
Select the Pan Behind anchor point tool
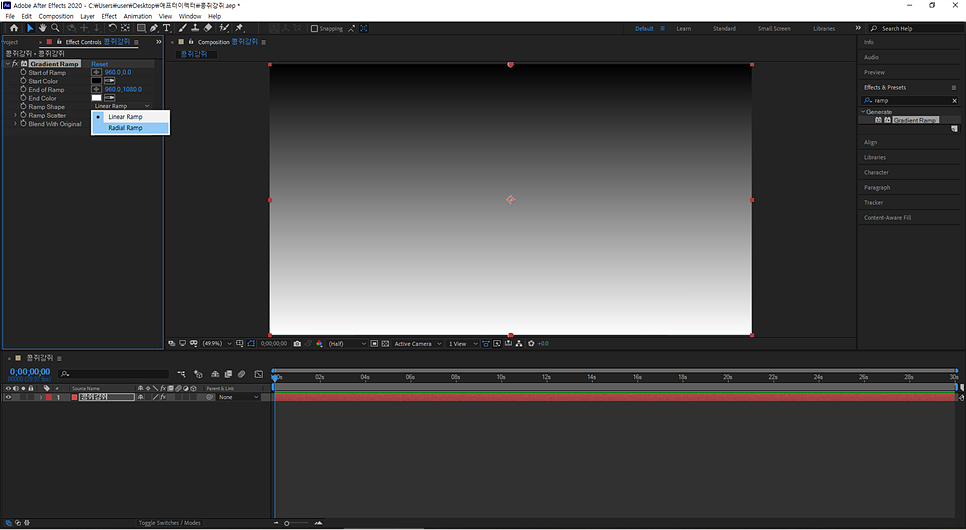[125, 28]
